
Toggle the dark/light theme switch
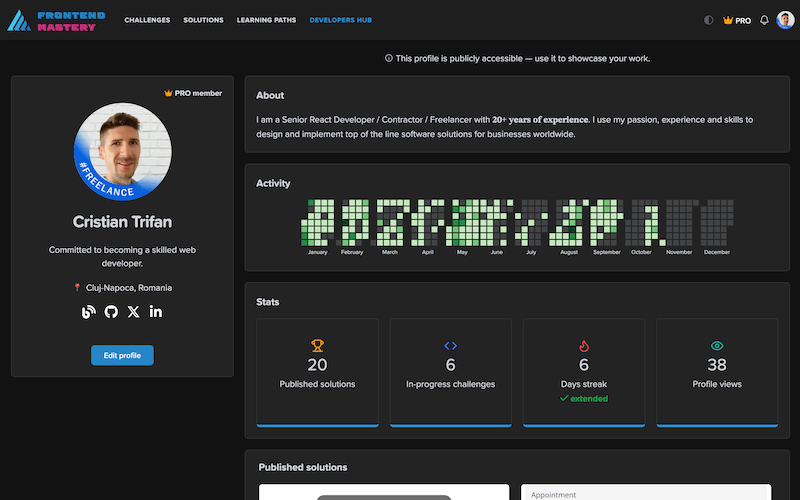(x=709, y=20)
